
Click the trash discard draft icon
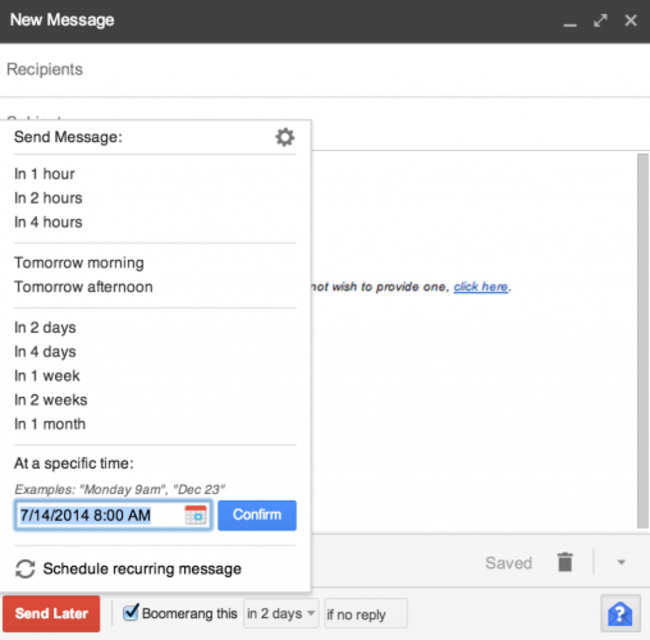(x=565, y=562)
